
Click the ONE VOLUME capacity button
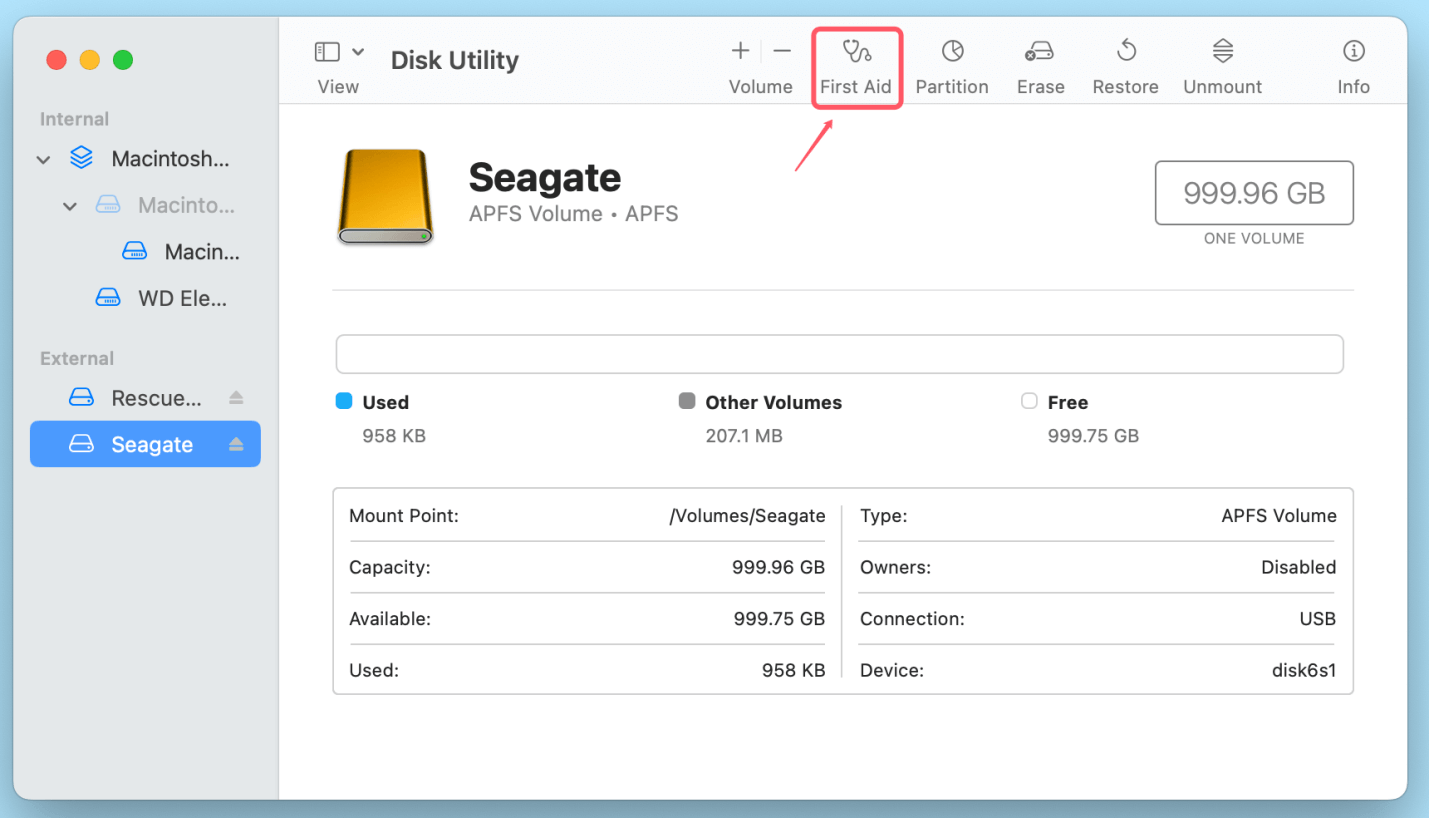pyautogui.click(x=1253, y=192)
